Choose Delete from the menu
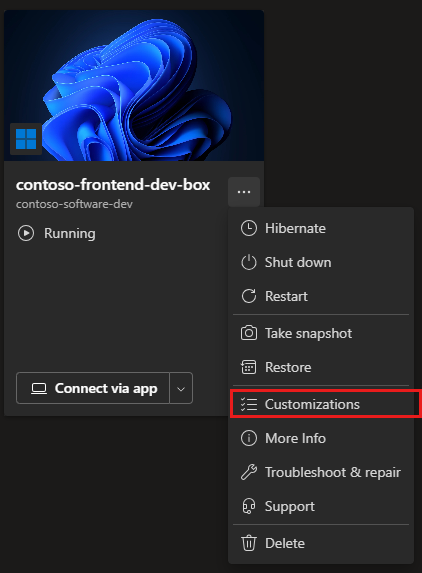The height and width of the screenshot is (573, 422). pos(321,543)
